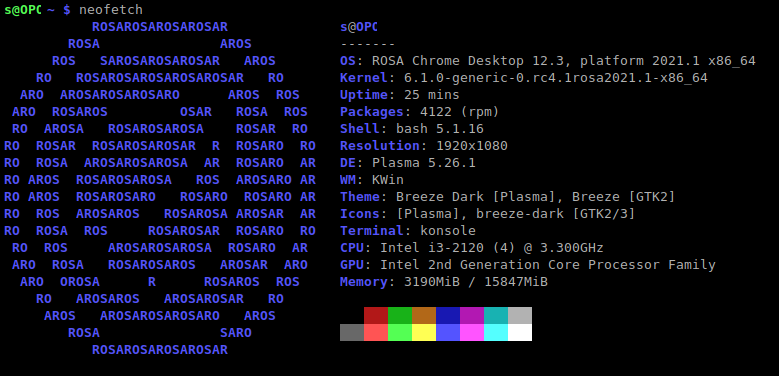The image size is (779, 376).
Task: Click the dark blue color block
Action: point(448,315)
